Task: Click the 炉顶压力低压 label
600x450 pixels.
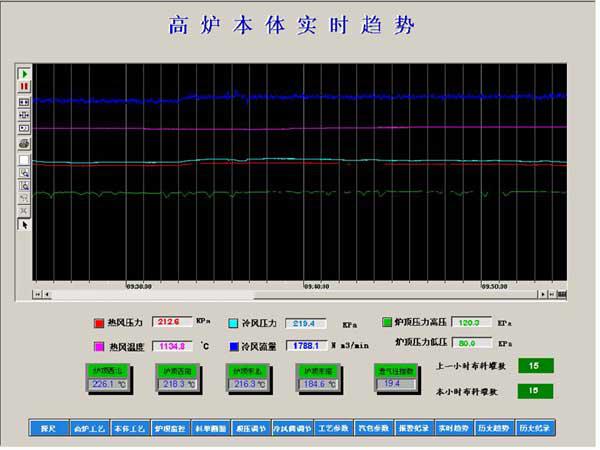Action: (421, 342)
